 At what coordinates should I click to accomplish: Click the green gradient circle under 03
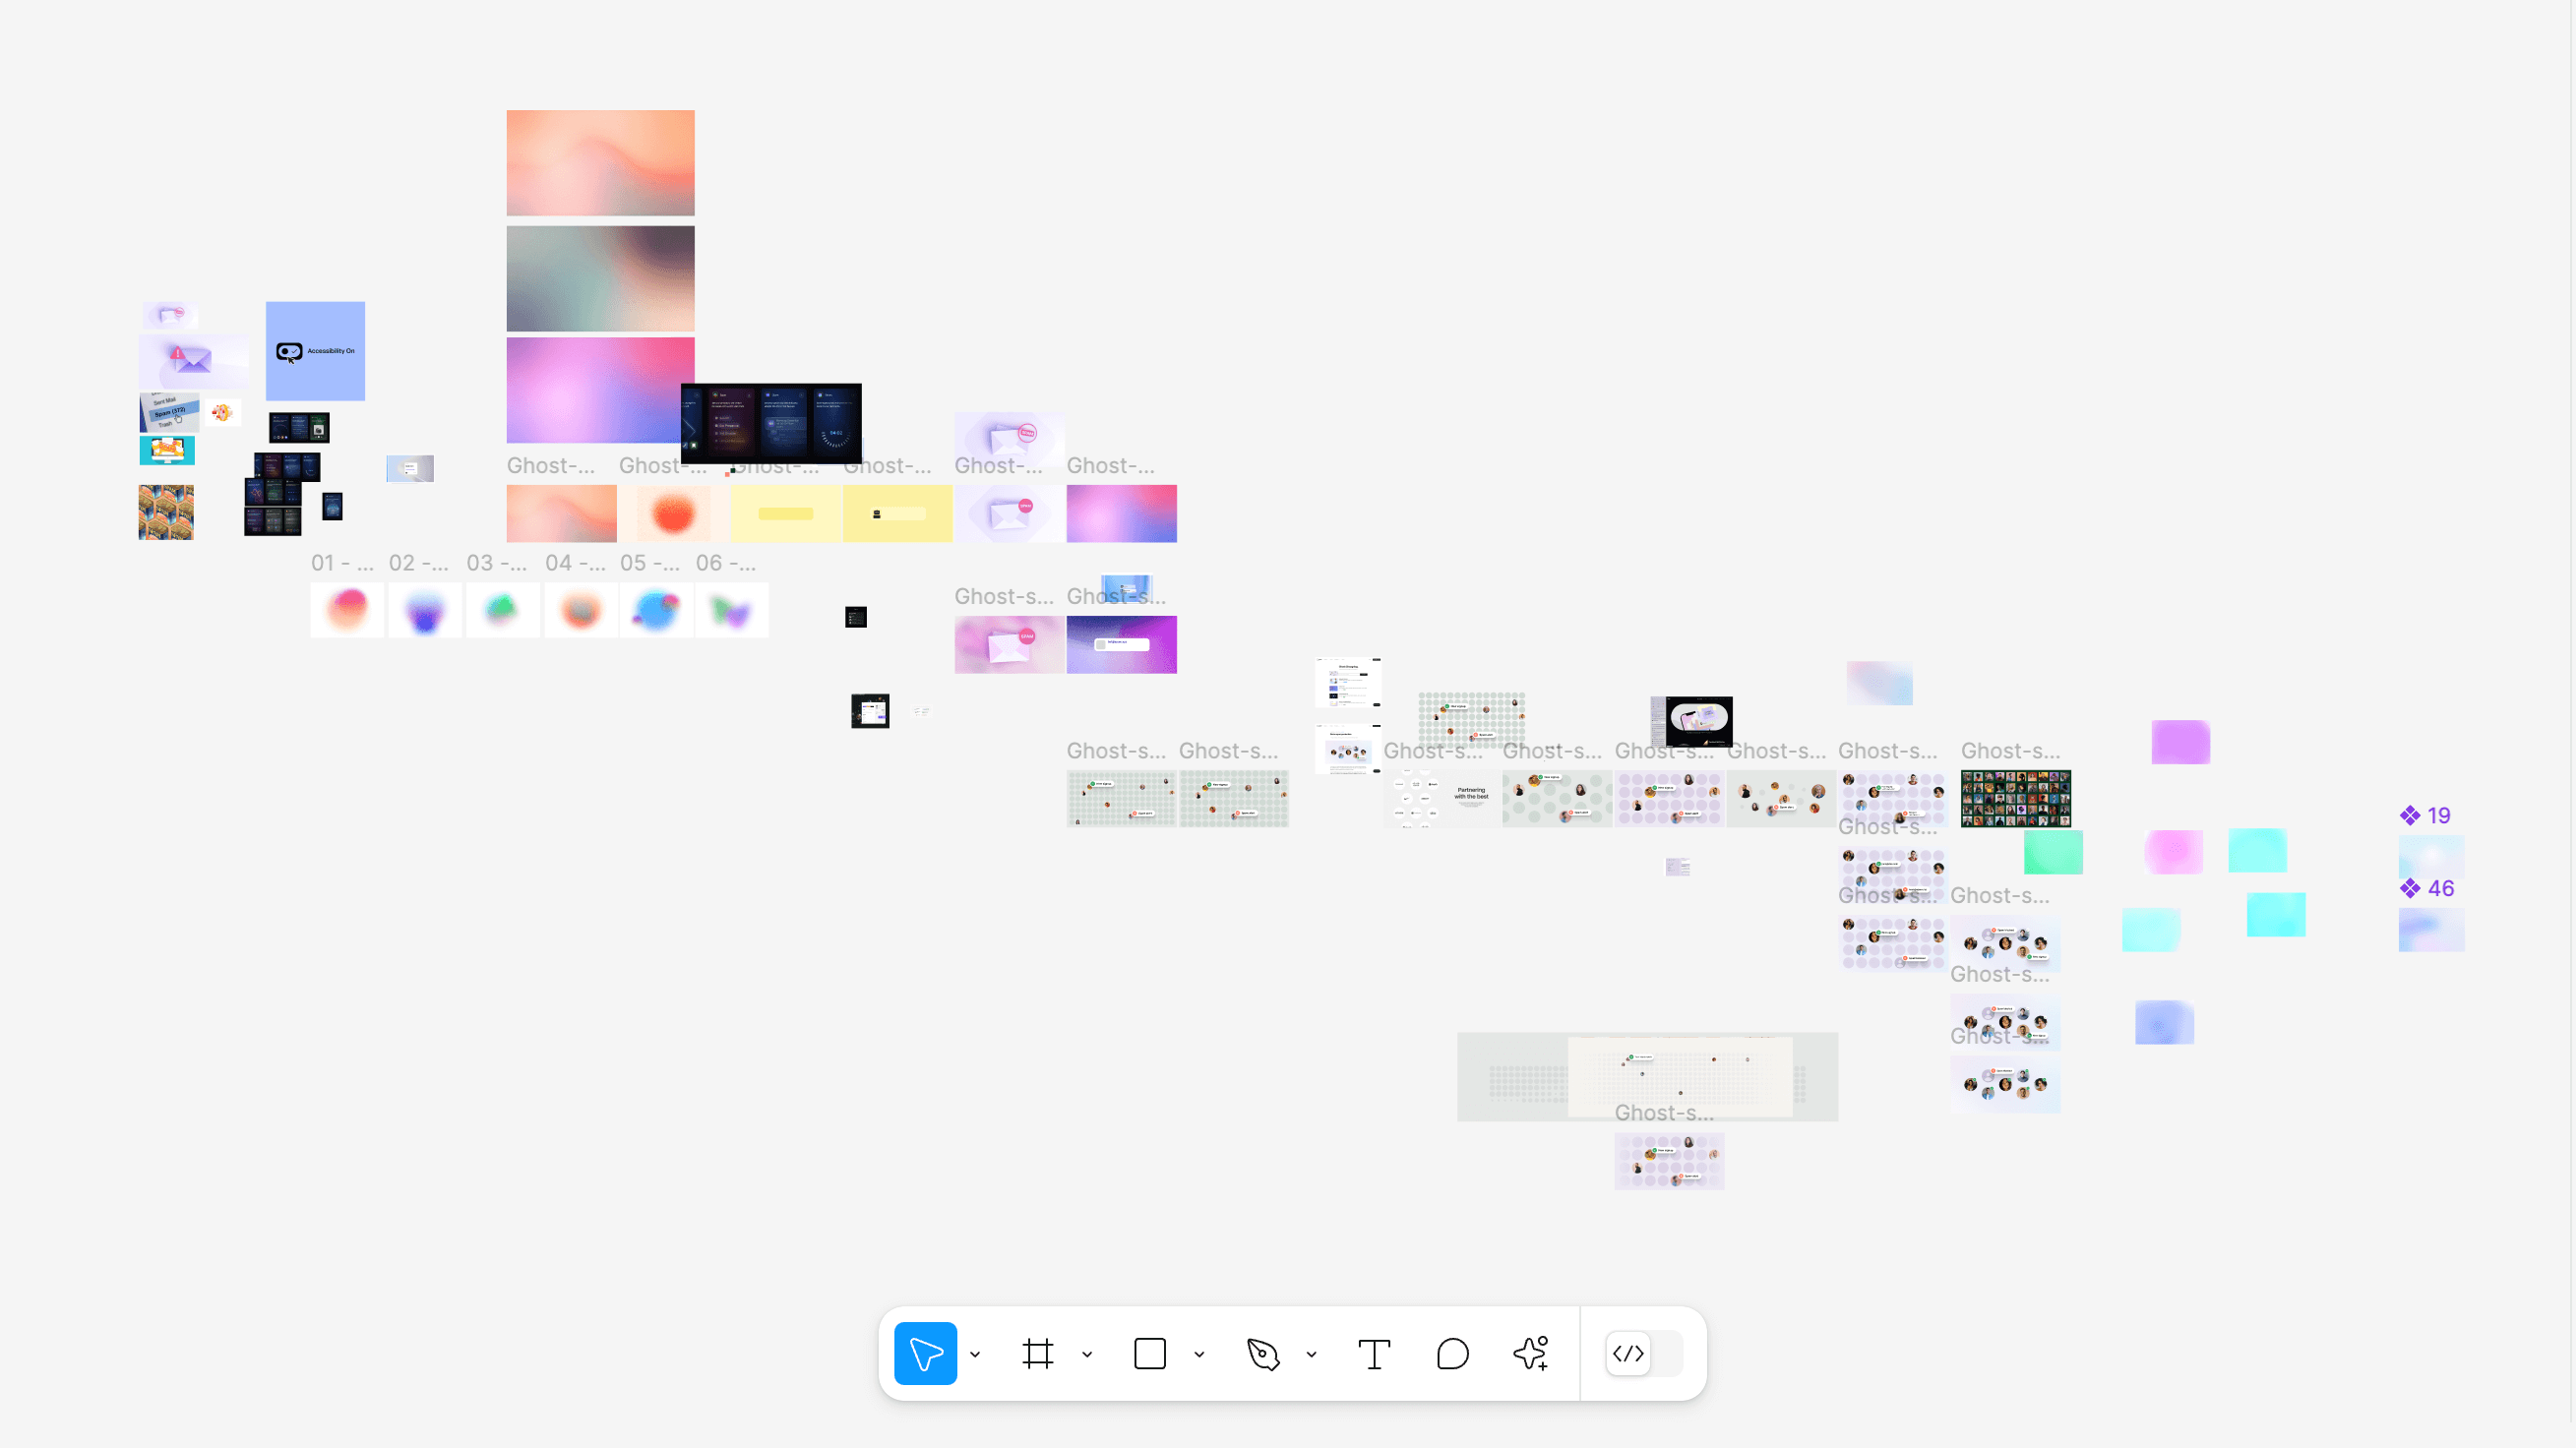pos(503,610)
